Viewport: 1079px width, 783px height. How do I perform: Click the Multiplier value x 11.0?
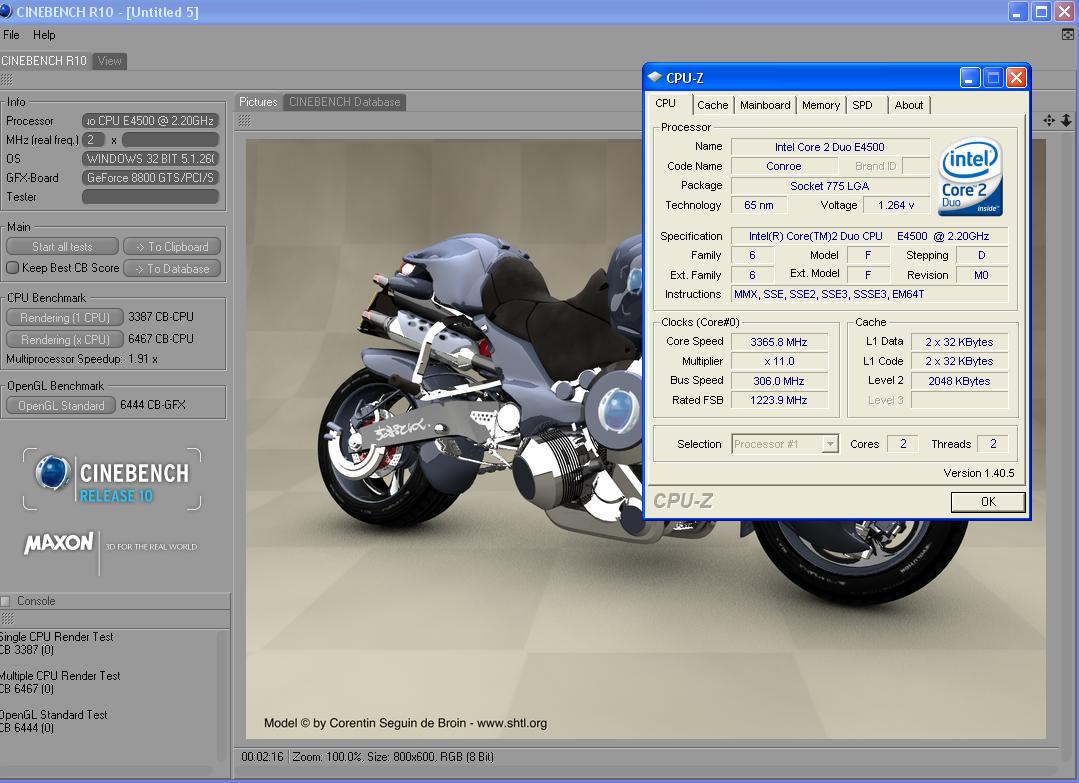point(779,361)
